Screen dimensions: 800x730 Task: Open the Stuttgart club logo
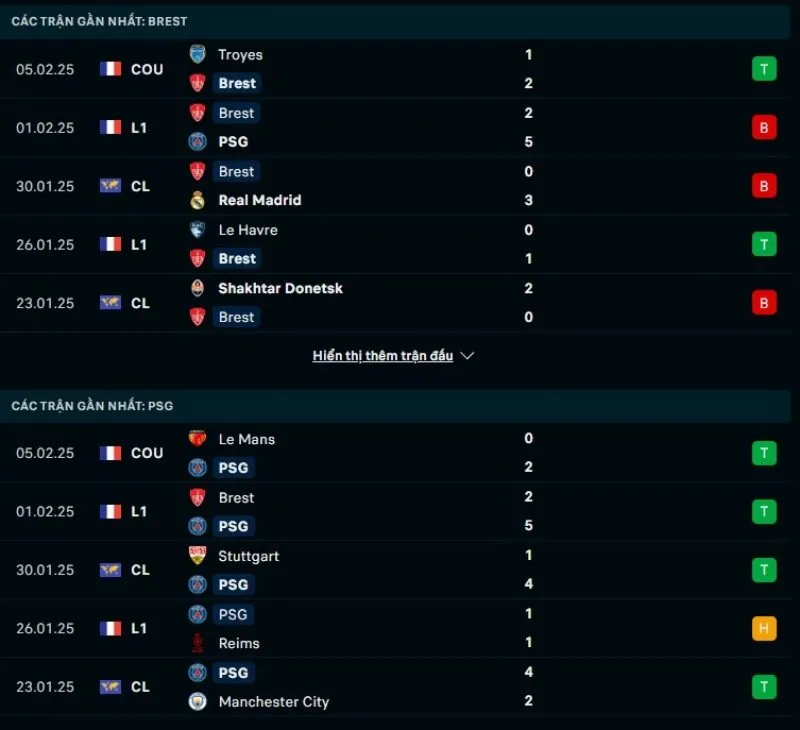[198, 556]
